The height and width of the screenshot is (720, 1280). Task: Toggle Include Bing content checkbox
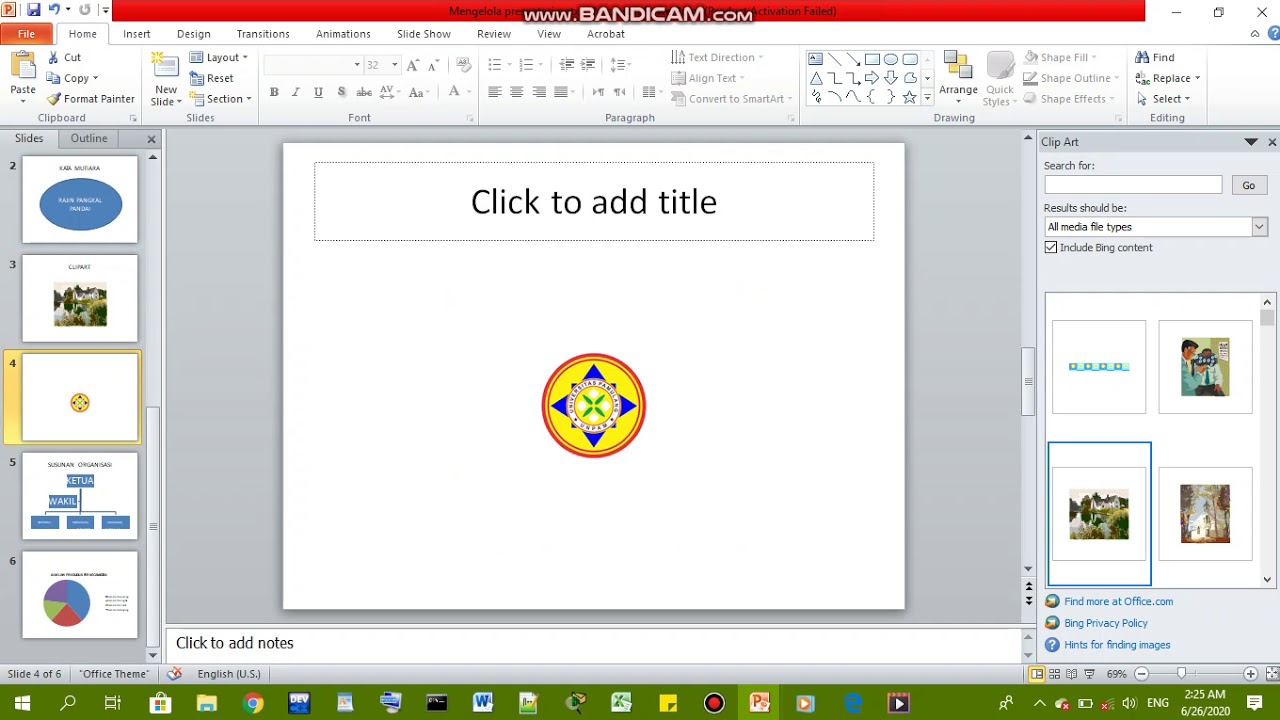point(1051,247)
